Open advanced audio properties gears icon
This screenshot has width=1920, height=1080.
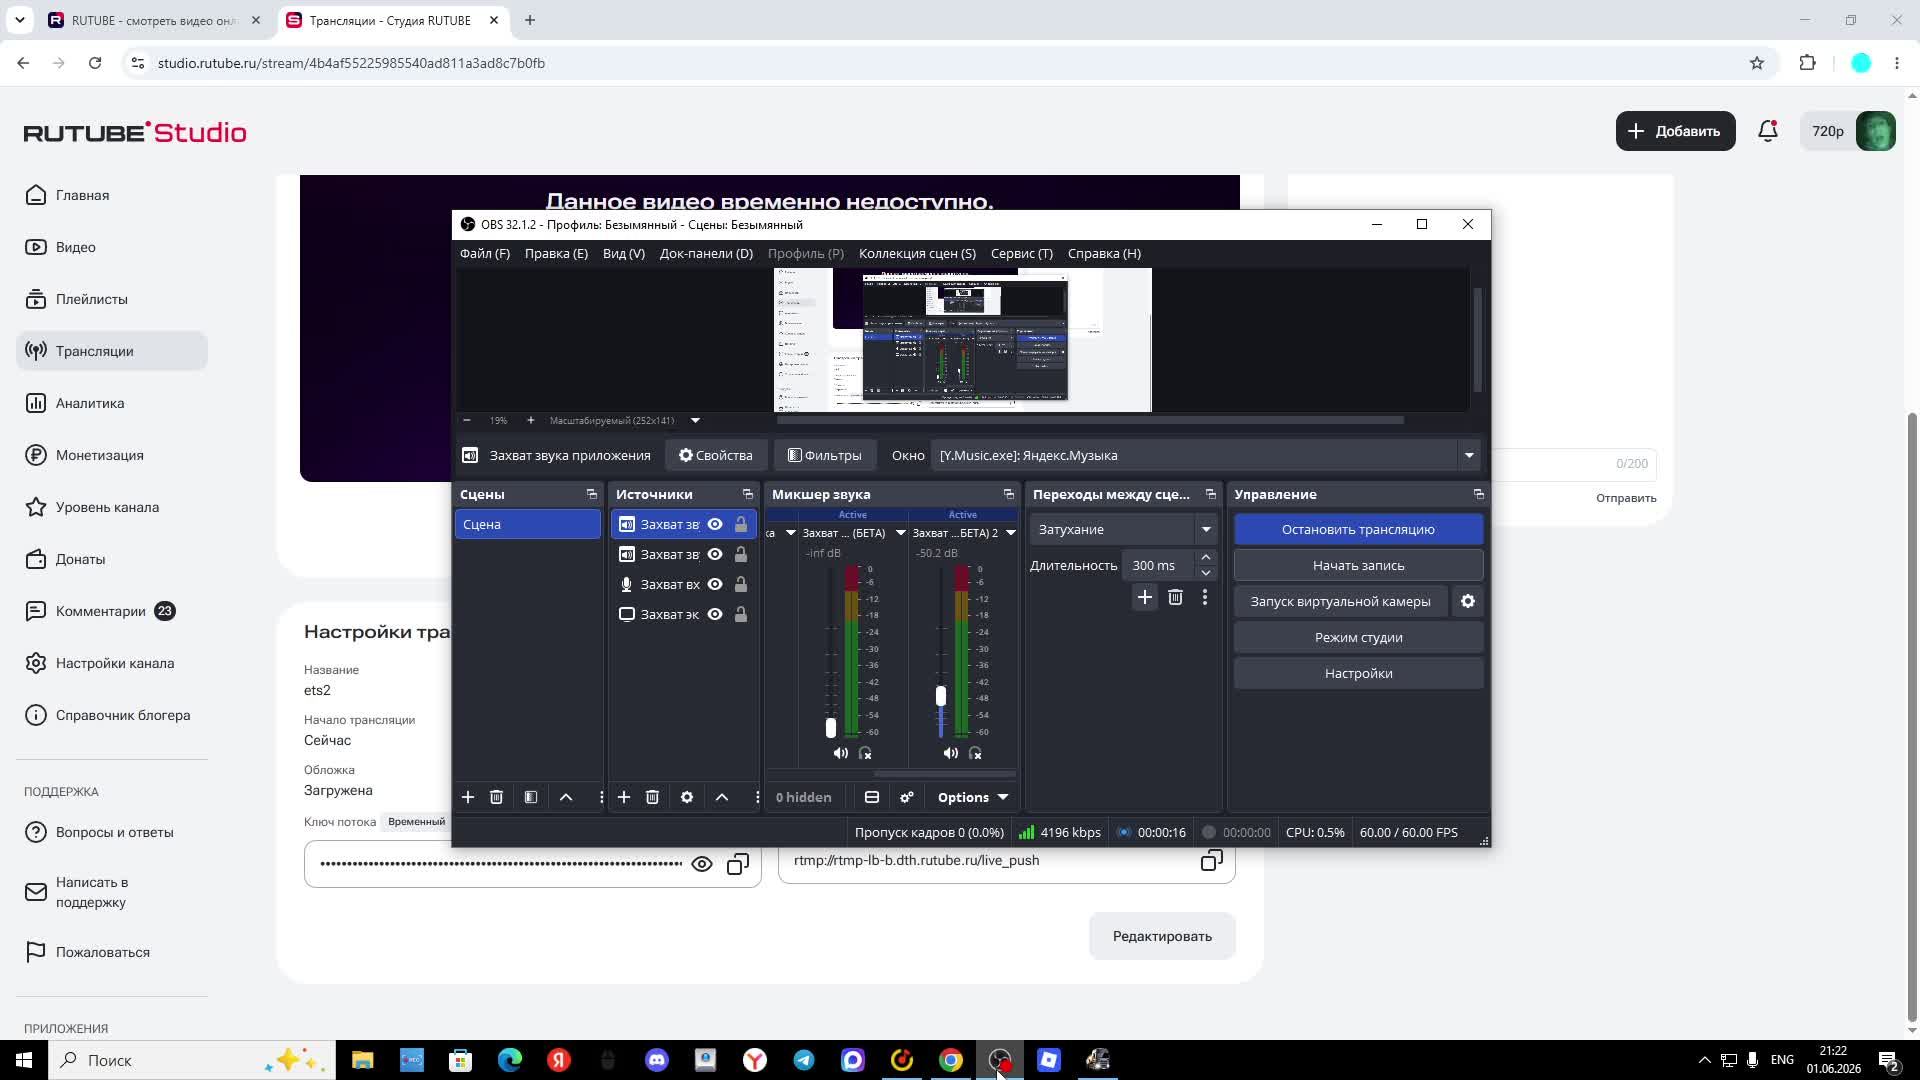907,797
